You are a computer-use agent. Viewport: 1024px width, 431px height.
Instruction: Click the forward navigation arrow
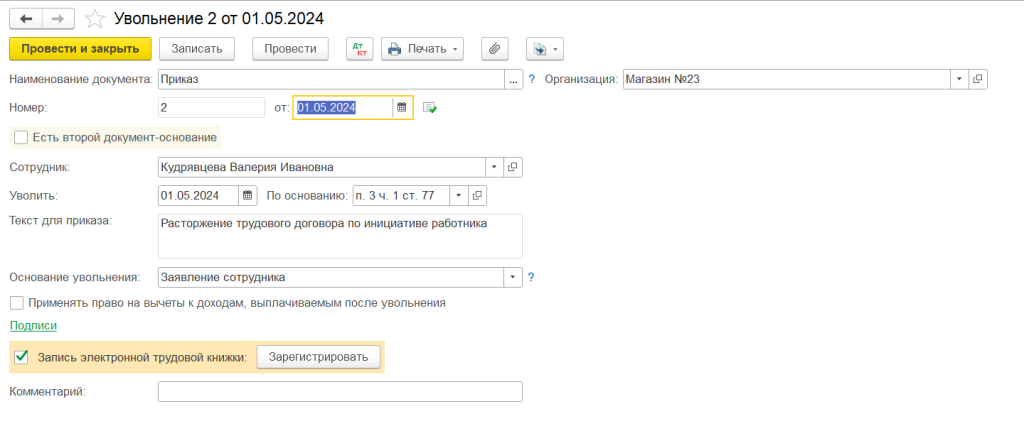[x=58, y=19]
